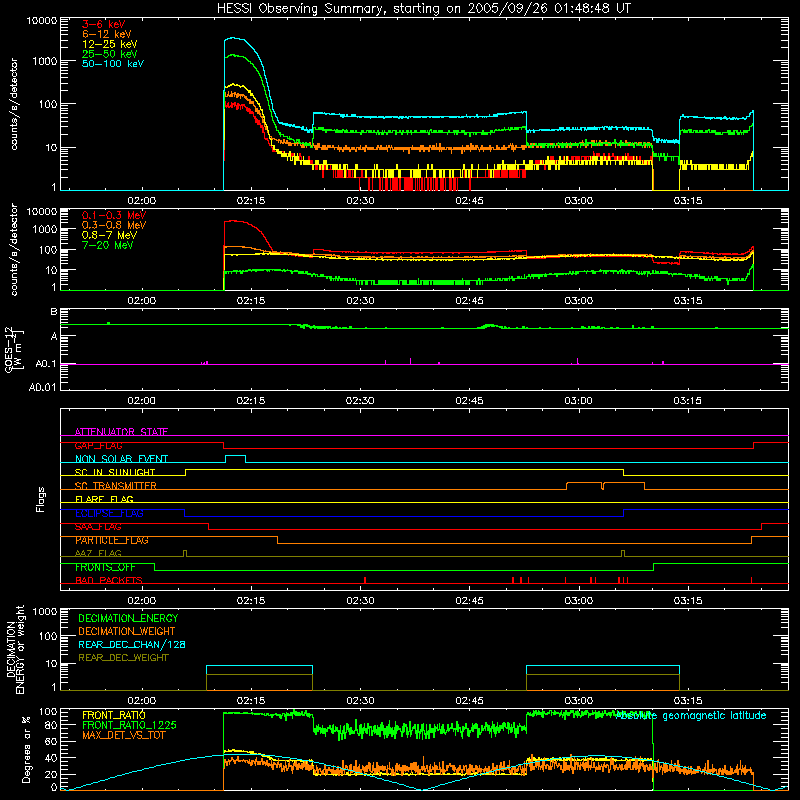Select the 12-25 keV legend label
Viewport: 800px width, 800px height.
(110, 44)
